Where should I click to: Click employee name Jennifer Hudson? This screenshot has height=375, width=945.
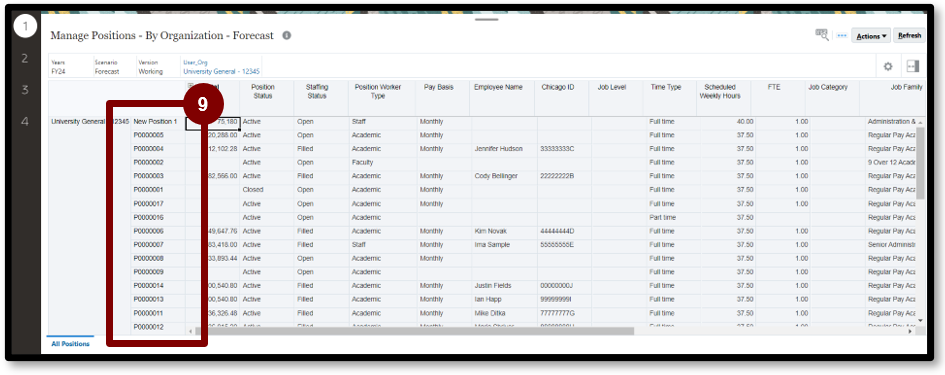click(x=498, y=149)
